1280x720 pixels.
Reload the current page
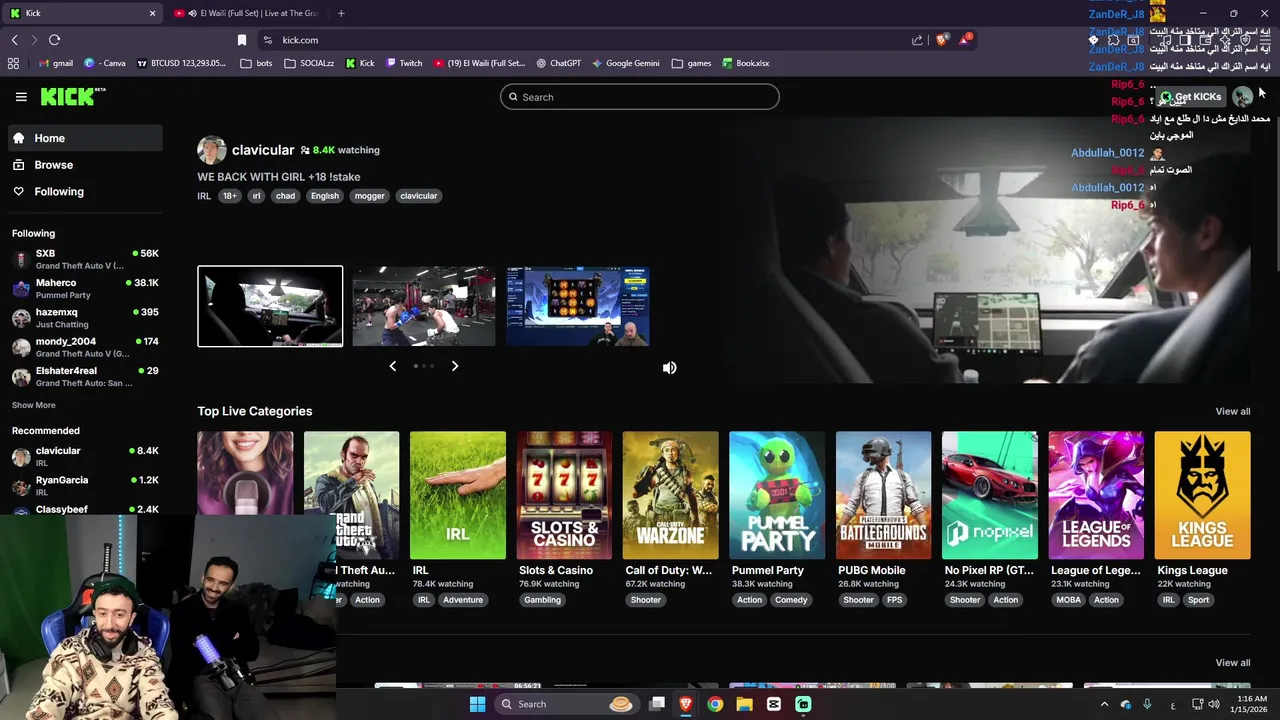click(x=54, y=40)
